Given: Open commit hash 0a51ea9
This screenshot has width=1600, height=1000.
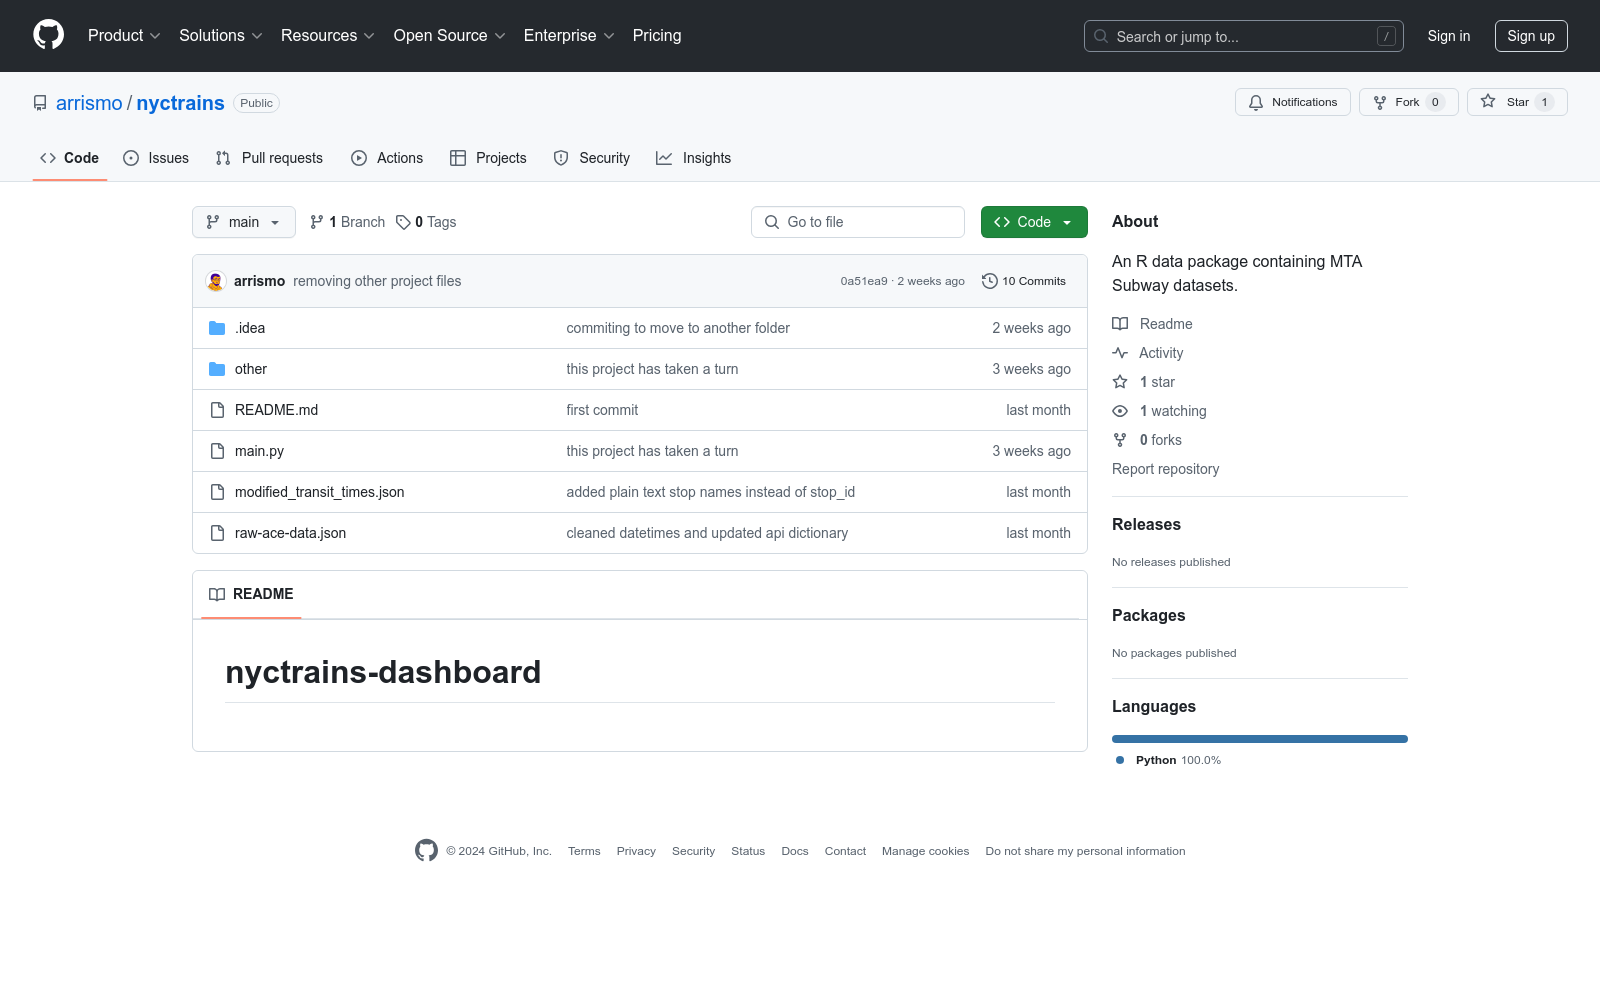Looking at the screenshot, I should (864, 281).
